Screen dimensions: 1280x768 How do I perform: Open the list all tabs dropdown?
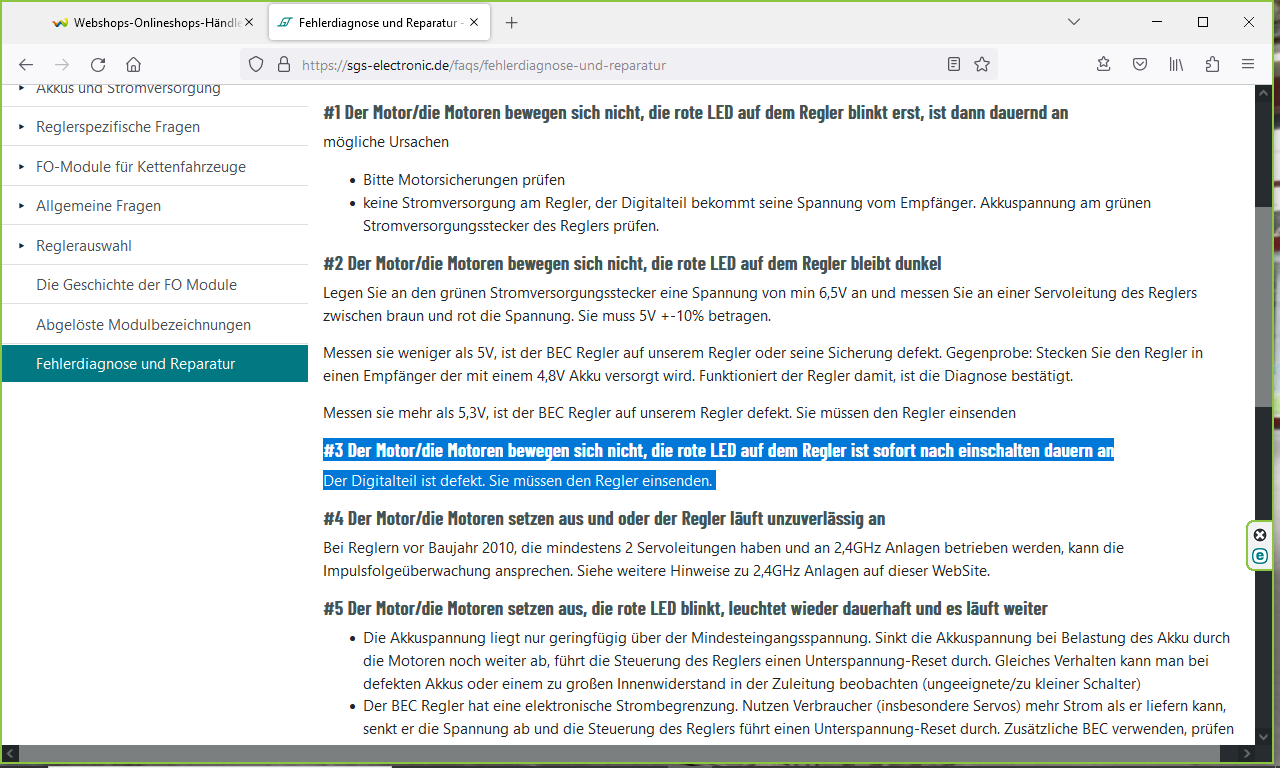1074,22
